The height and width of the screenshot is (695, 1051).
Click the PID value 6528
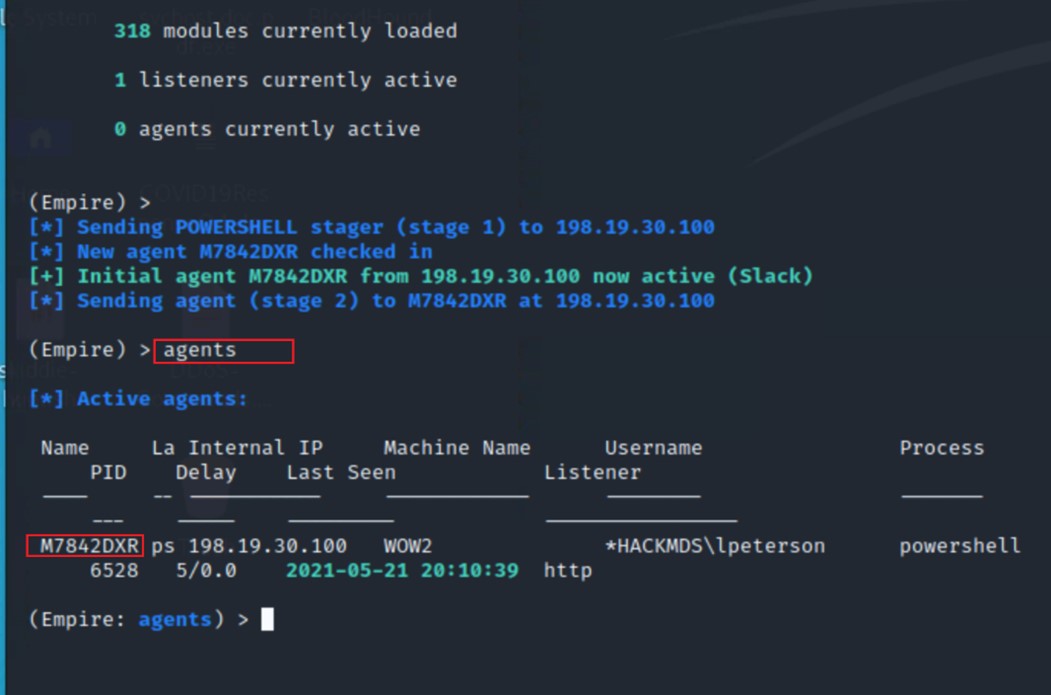click(x=114, y=570)
